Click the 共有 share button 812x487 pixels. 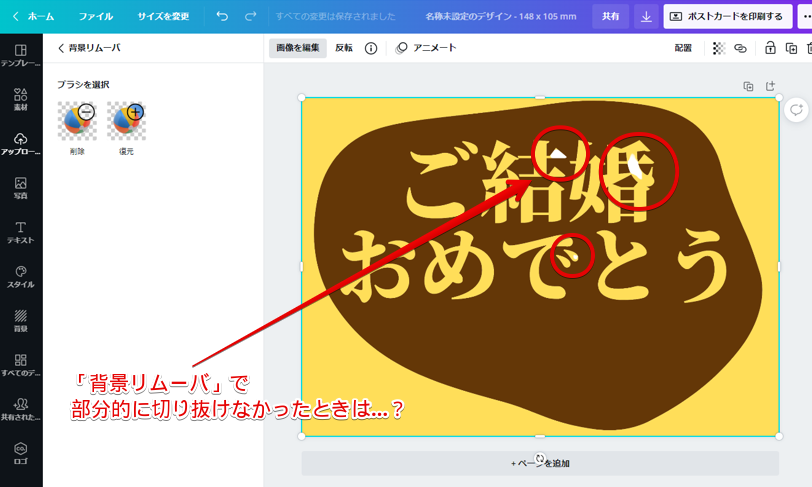pyautogui.click(x=611, y=16)
